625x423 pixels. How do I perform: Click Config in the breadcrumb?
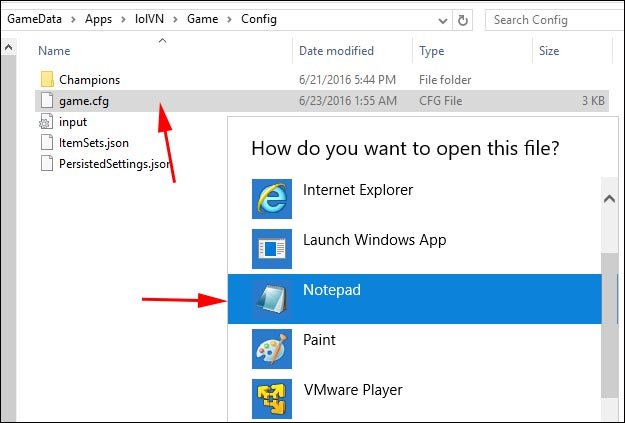tap(259, 19)
